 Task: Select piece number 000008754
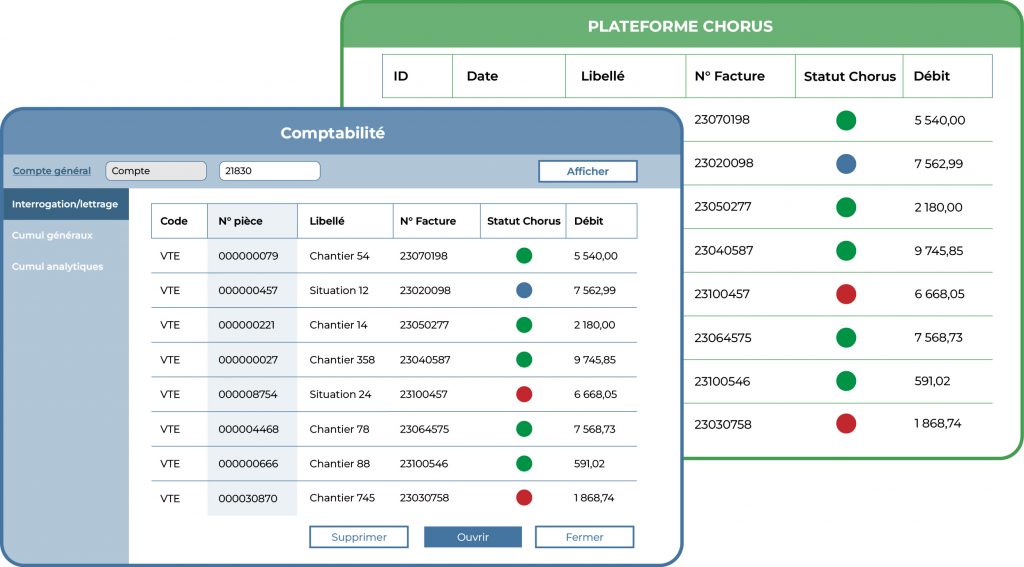[248, 395]
